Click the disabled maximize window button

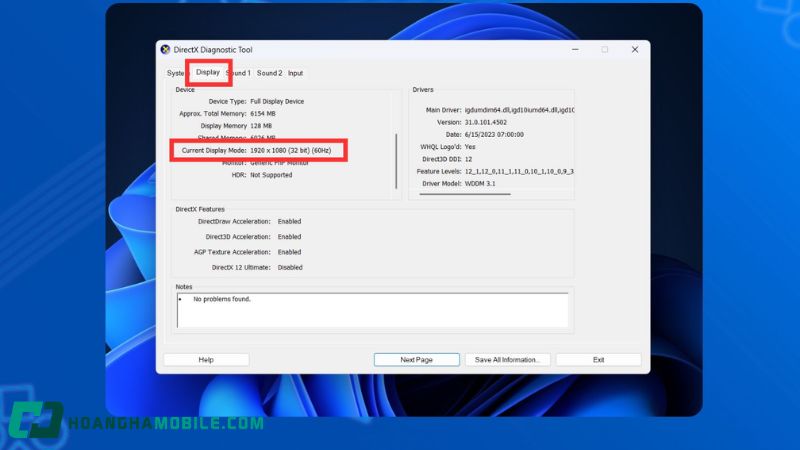[605, 49]
